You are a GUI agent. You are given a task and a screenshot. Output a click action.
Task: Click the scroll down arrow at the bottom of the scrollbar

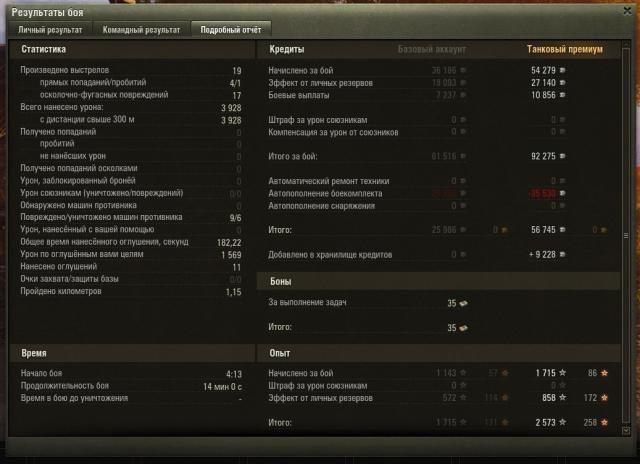(626, 431)
